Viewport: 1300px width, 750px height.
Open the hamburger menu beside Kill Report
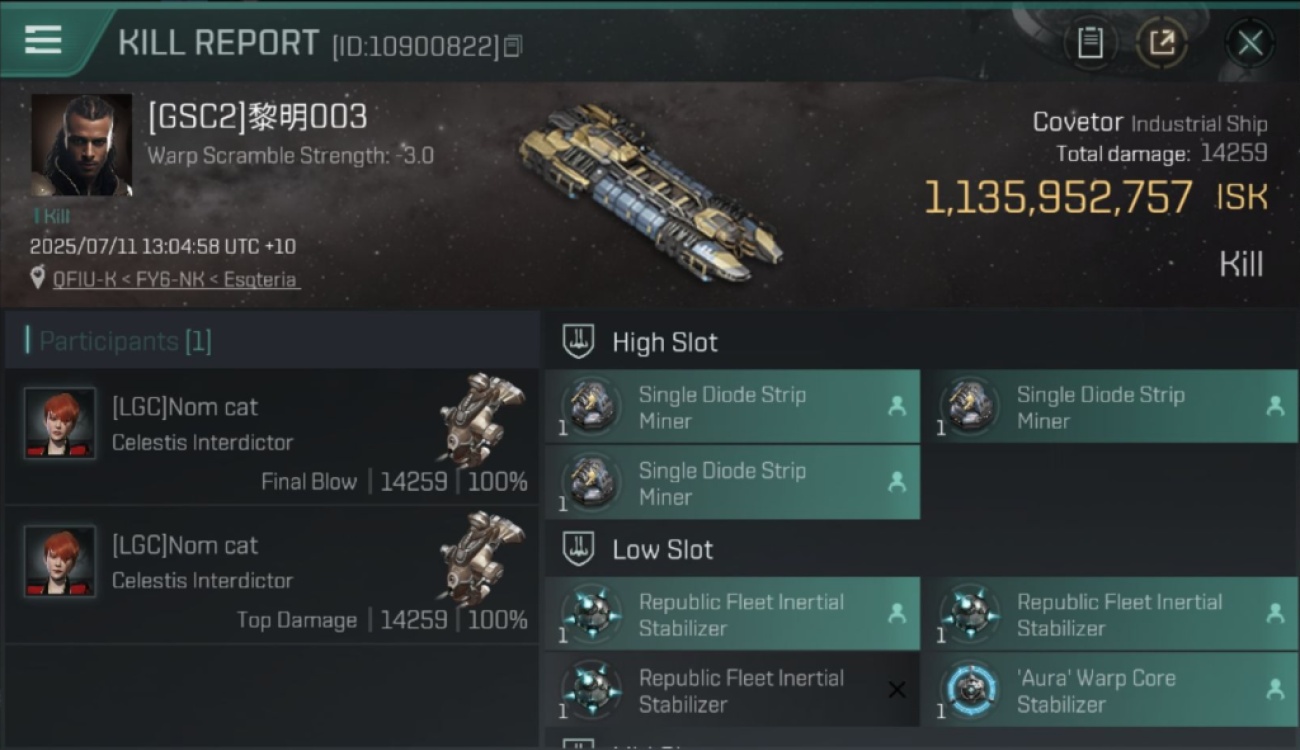click(x=43, y=39)
